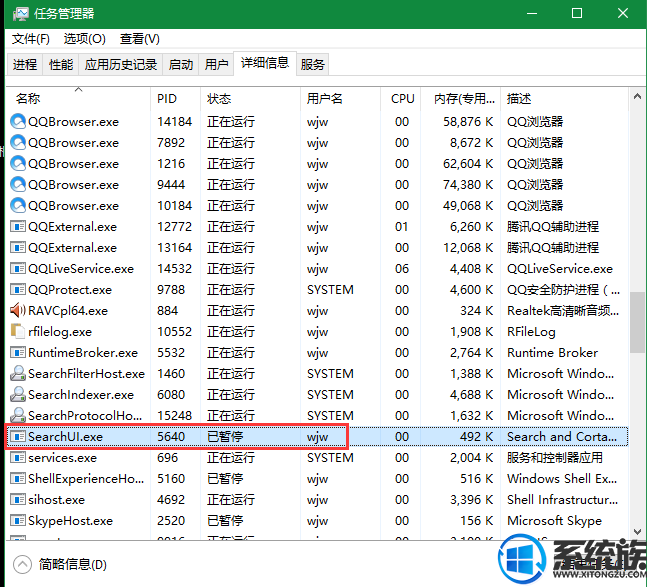Click the QQBrowser.exe icon for PID 7892

click(18, 143)
